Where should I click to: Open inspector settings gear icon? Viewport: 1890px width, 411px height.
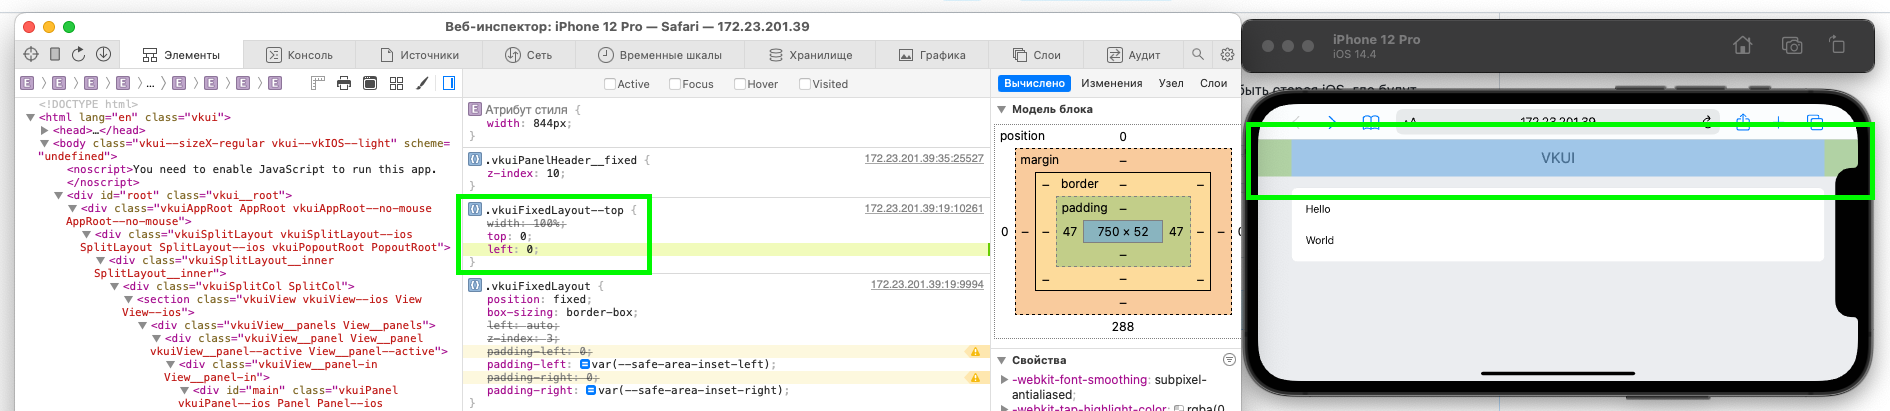click(x=1227, y=54)
